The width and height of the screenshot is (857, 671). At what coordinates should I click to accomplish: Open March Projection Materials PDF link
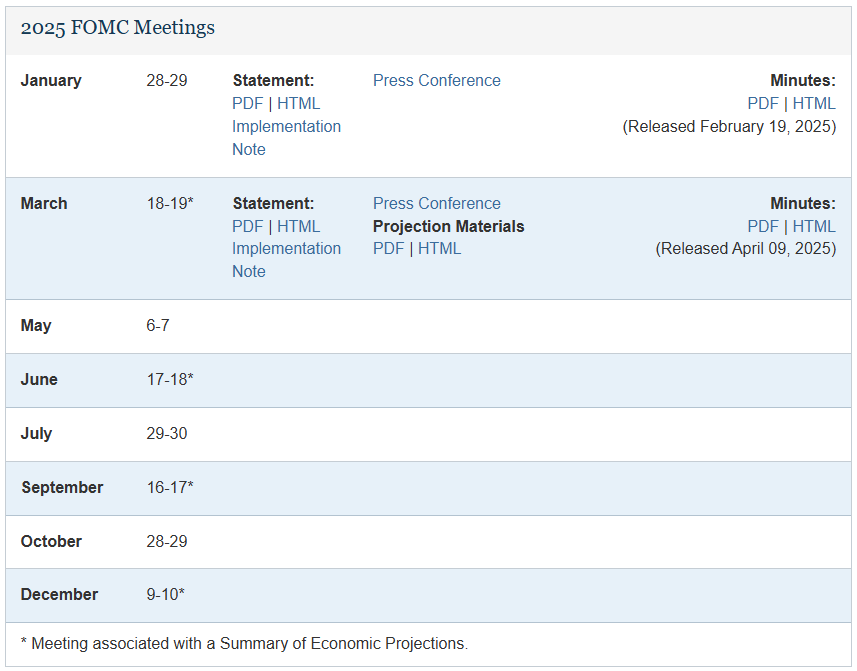pos(388,248)
